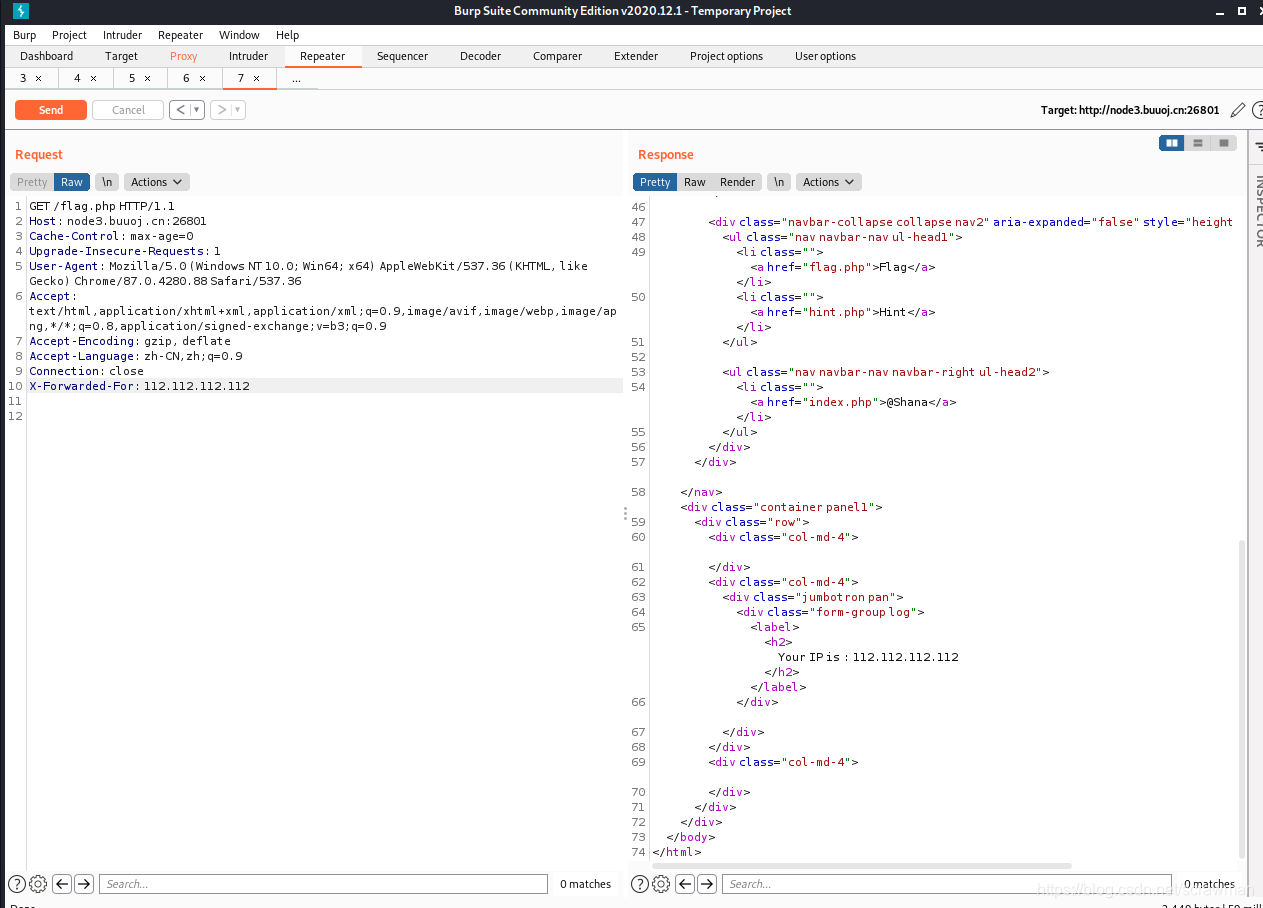Switch to side-by-side layout icon
1263x908 pixels.
pyautogui.click(x=1171, y=144)
